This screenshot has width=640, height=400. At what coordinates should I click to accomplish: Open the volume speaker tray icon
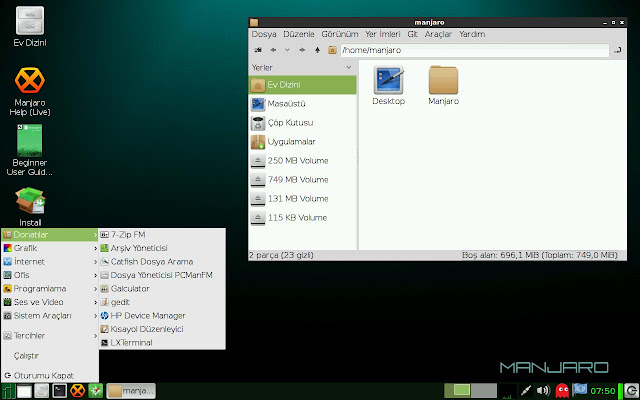pos(543,391)
